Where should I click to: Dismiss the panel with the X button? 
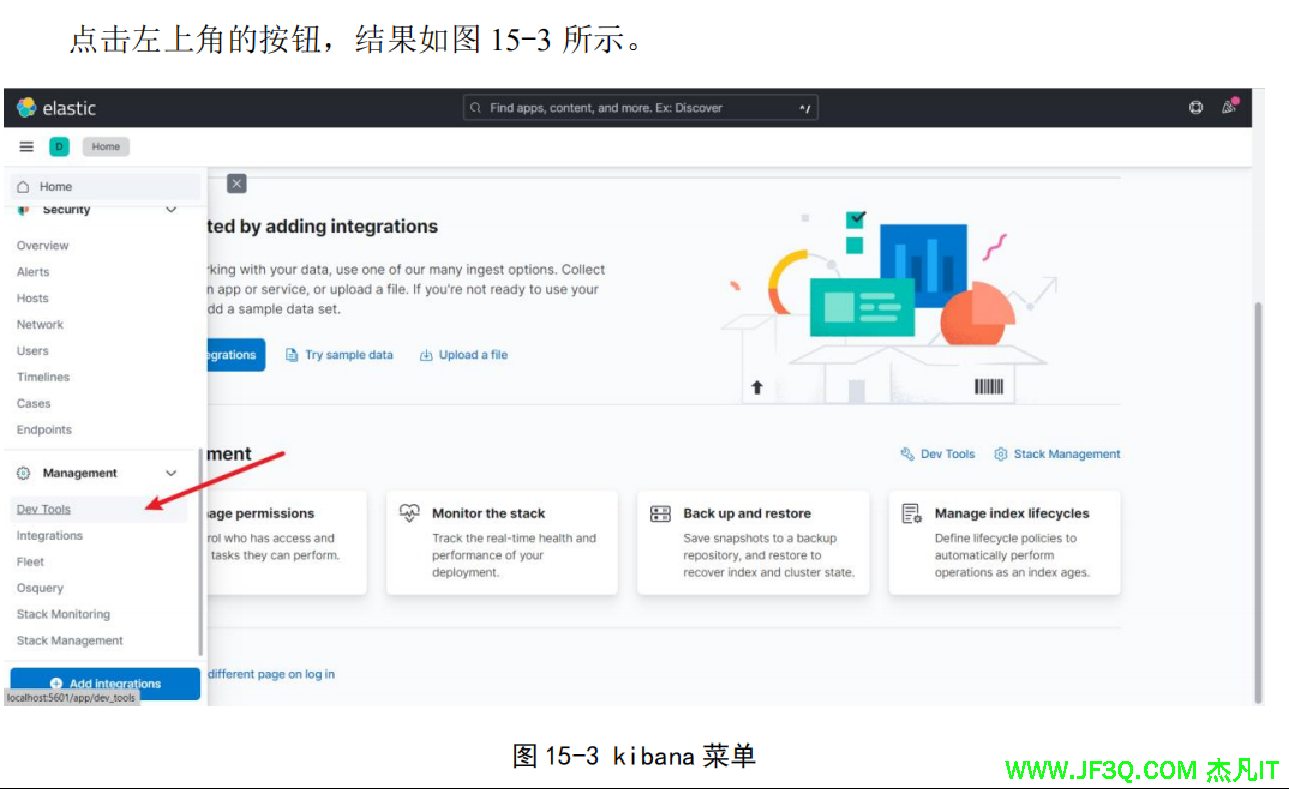click(x=236, y=184)
